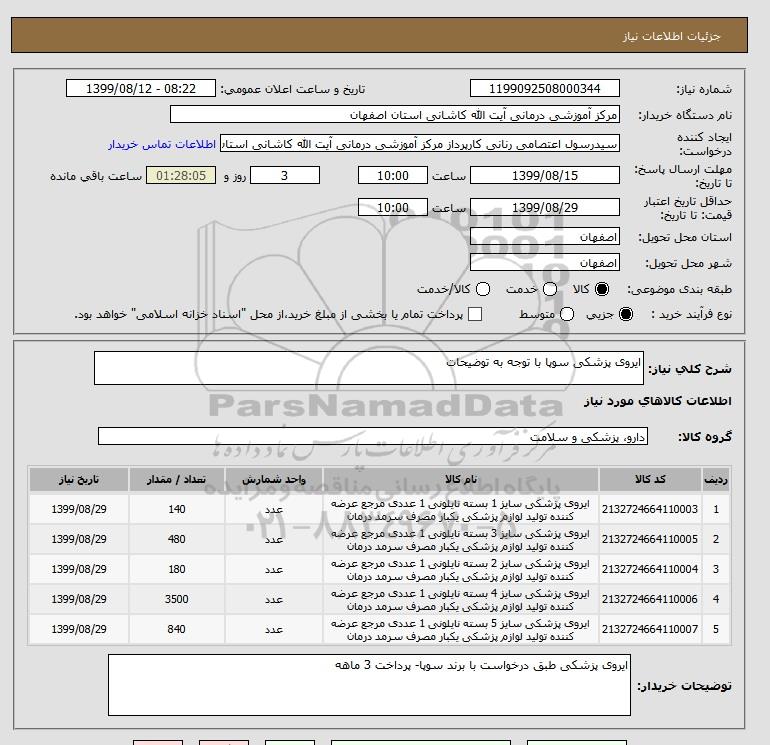Open the اطلاعات تماس خریدار link

coord(162,144)
